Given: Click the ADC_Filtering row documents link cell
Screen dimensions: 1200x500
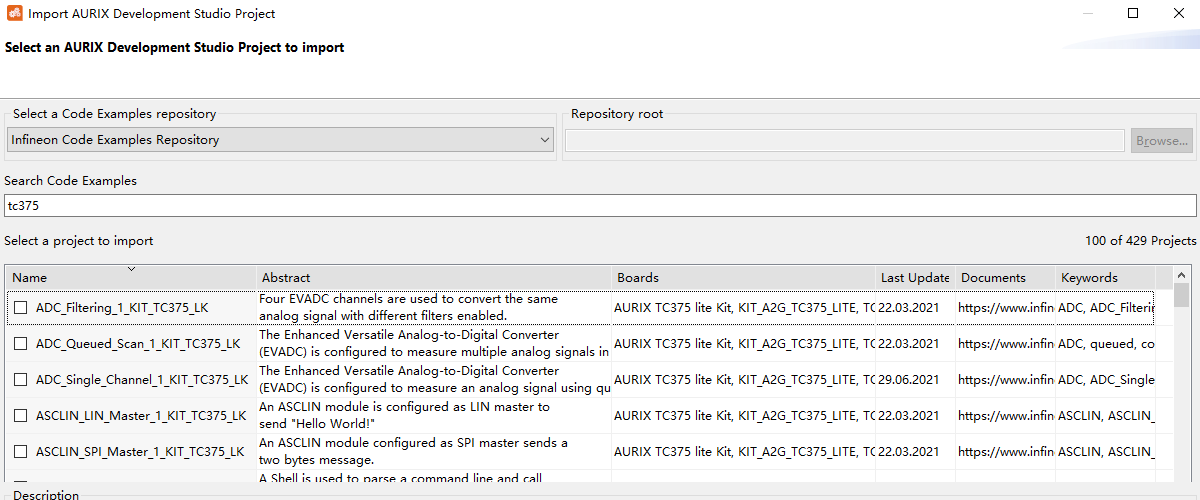Looking at the screenshot, I should 1005,308.
